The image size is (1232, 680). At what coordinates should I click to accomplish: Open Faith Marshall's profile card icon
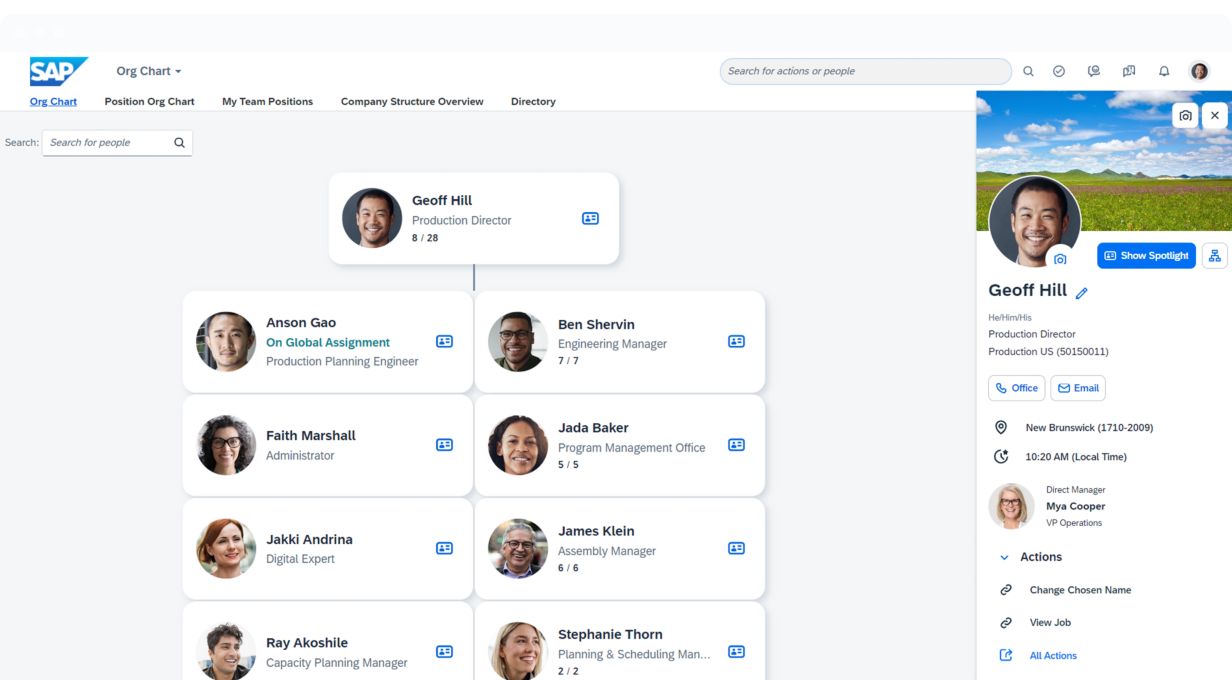444,445
